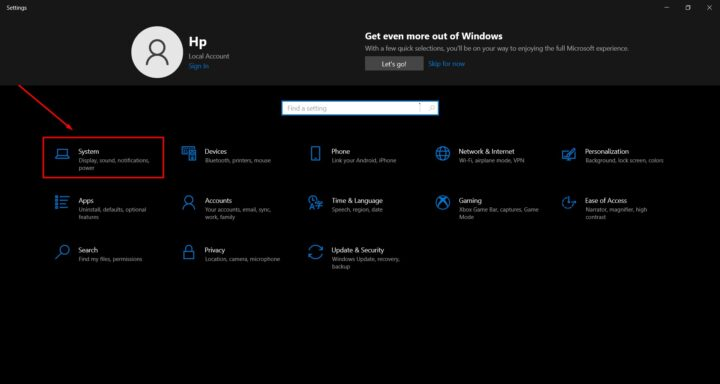Click the Let's go! button
The width and height of the screenshot is (720, 384).
click(x=394, y=64)
